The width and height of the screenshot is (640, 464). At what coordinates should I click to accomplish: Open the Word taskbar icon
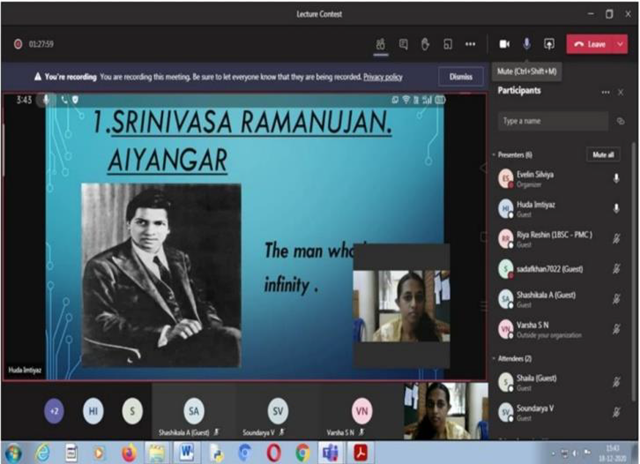[187, 453]
